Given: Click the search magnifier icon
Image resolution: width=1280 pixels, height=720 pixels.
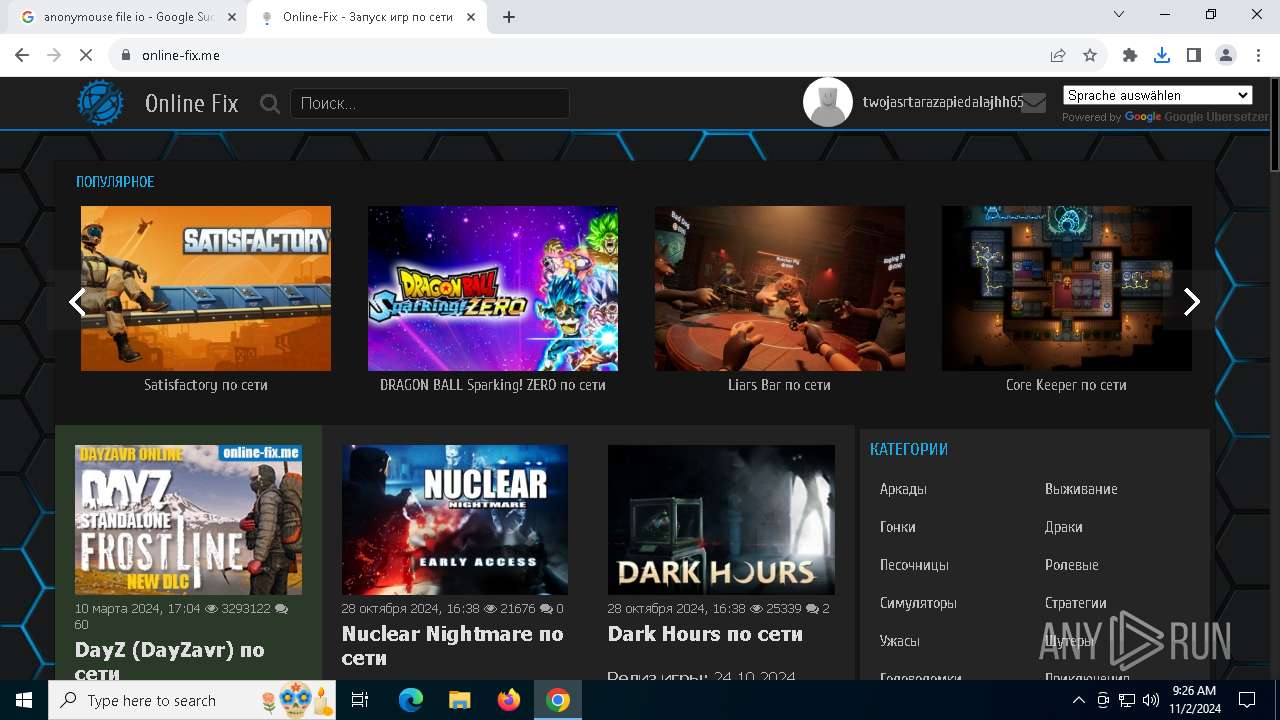Looking at the screenshot, I should coord(270,103).
